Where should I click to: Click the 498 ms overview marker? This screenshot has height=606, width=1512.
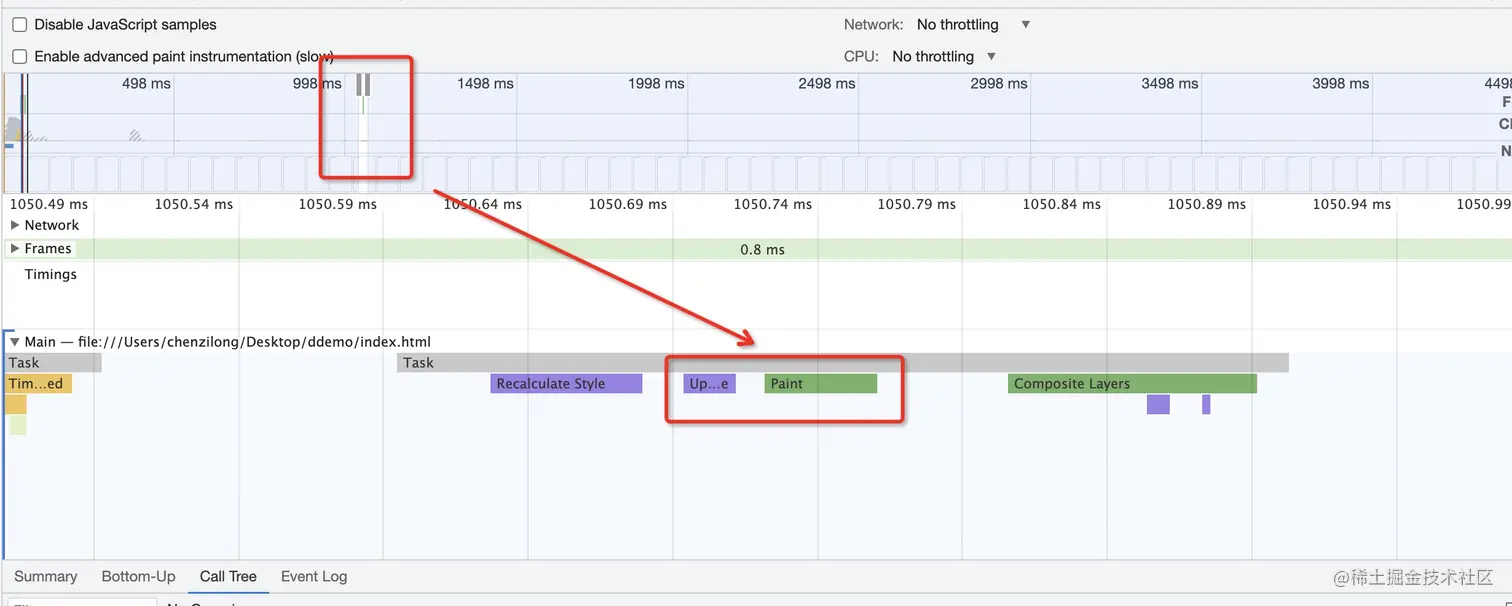coord(146,84)
